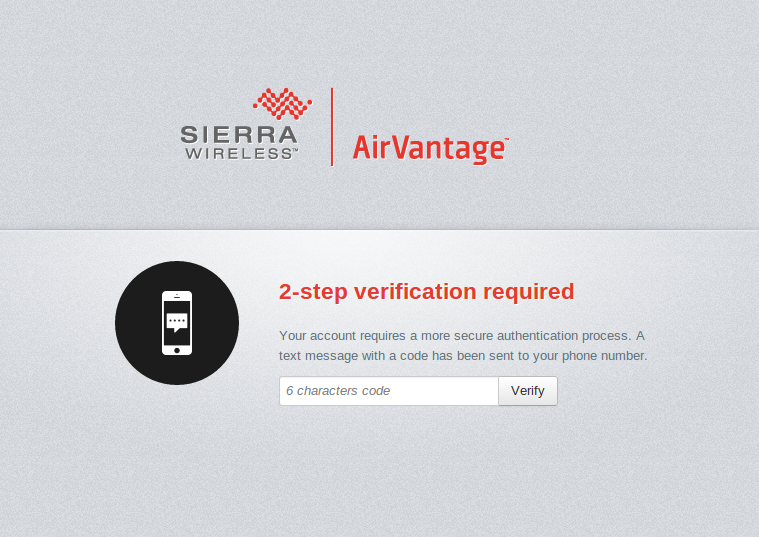Click the chat bubble on phone screen

(177, 322)
